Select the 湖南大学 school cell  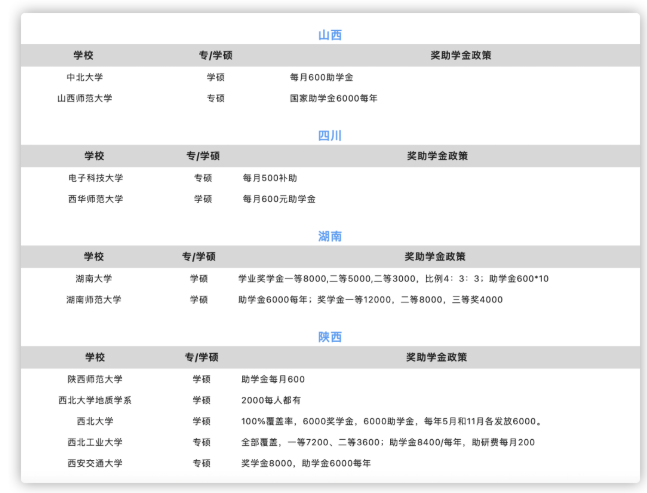pyautogui.click(x=94, y=279)
